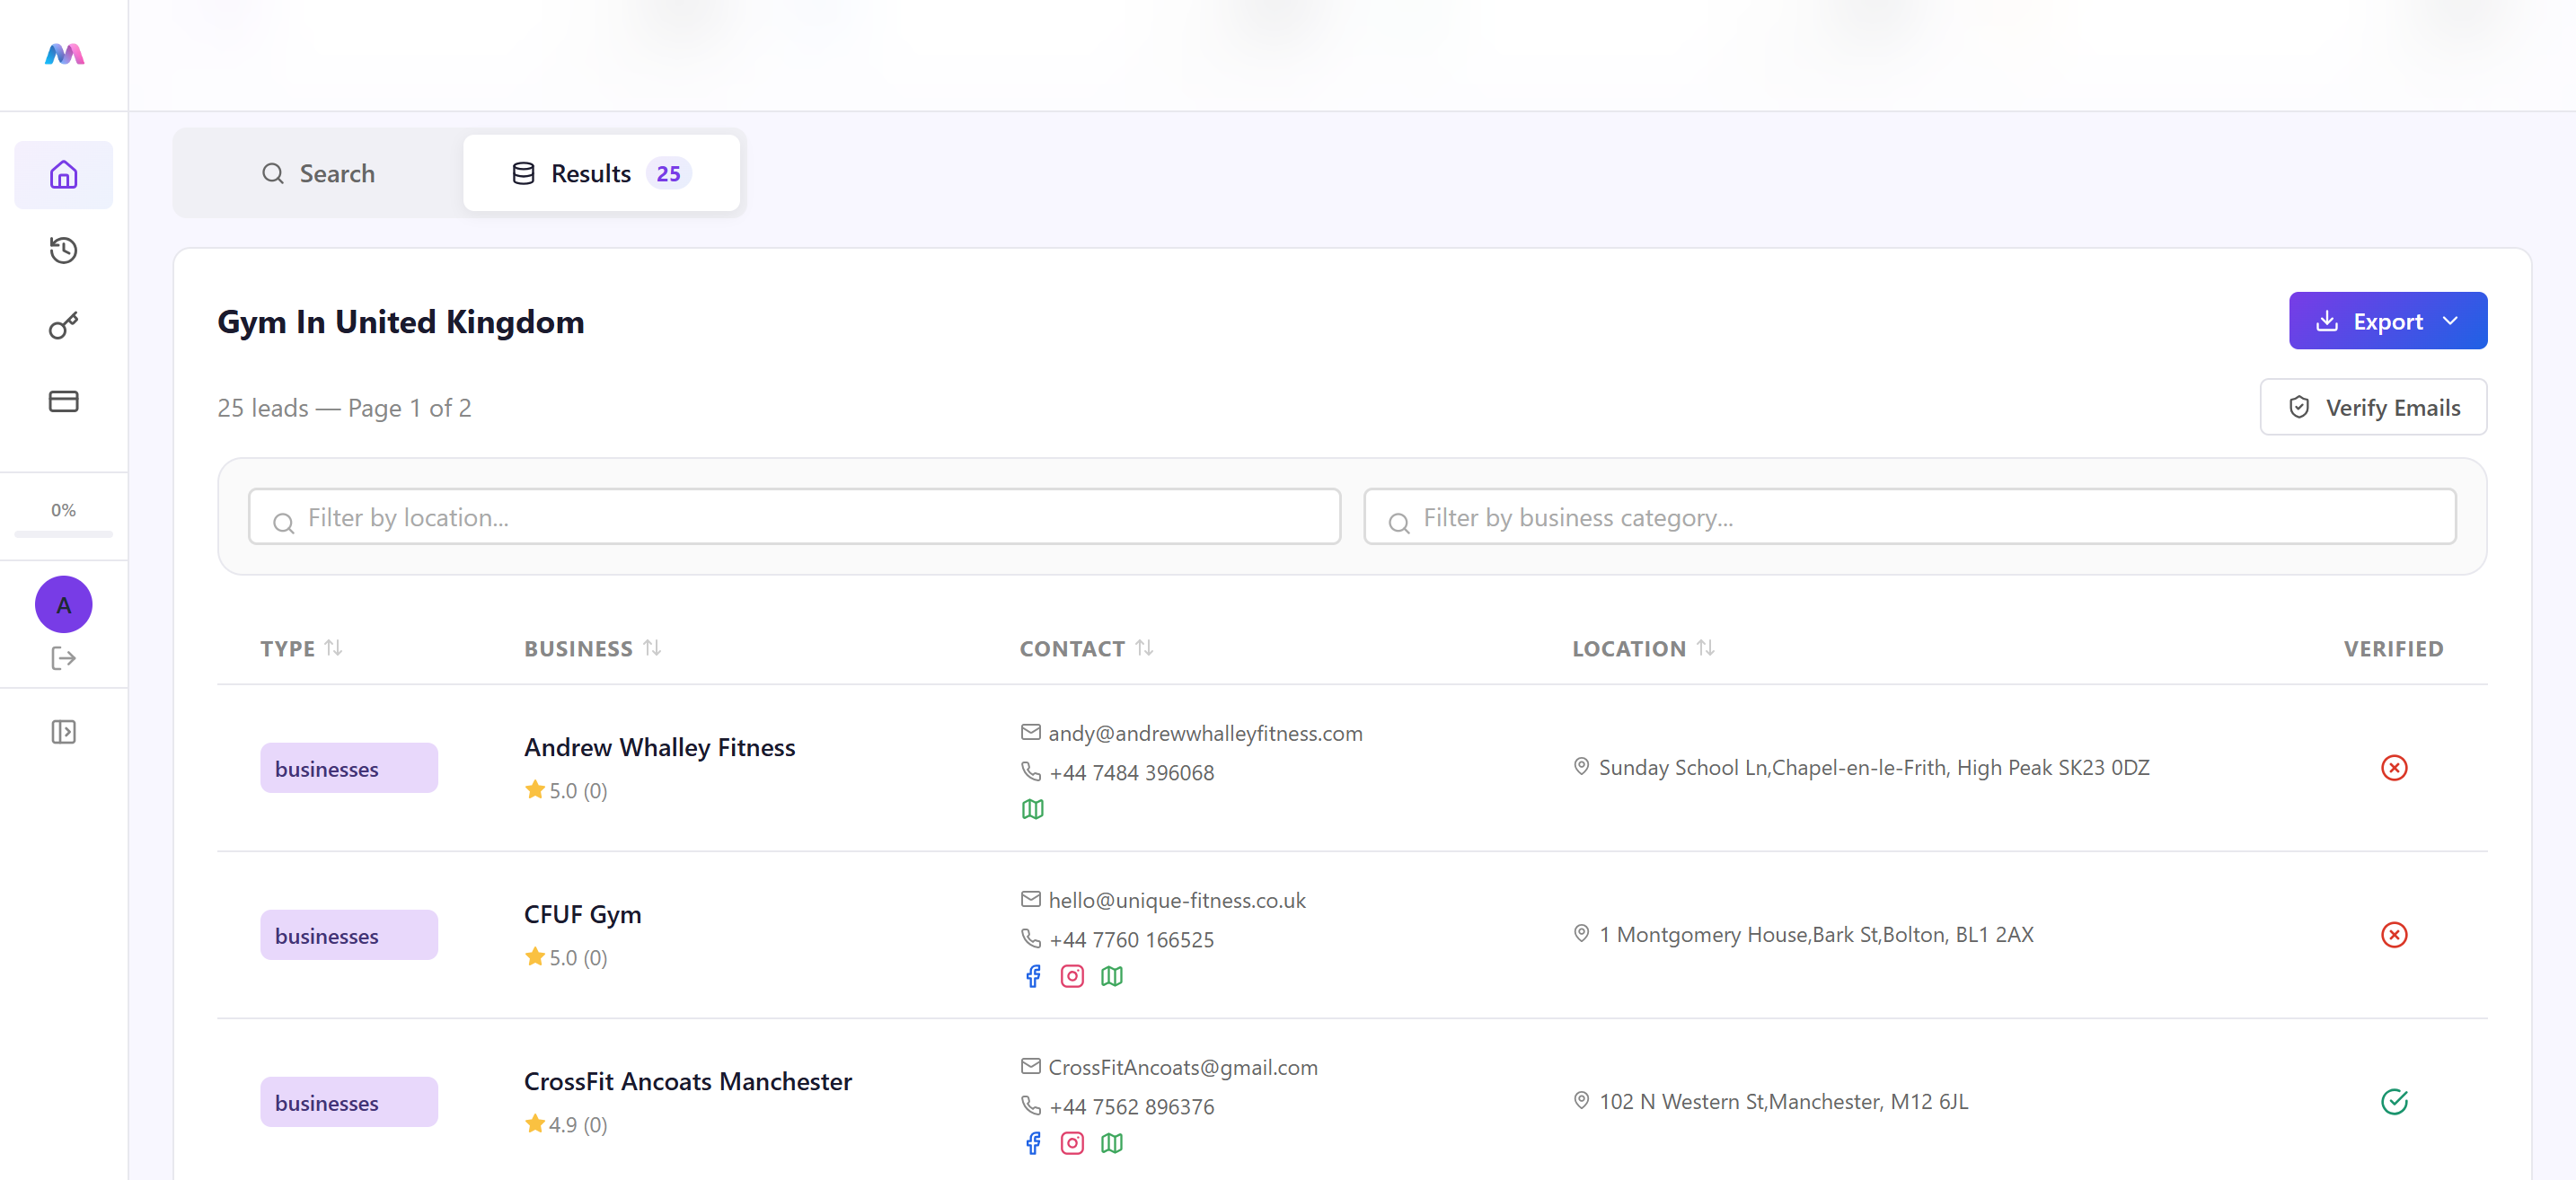Open the billing credit card icon
Image resolution: width=2576 pixels, height=1180 pixels.
tap(63, 401)
